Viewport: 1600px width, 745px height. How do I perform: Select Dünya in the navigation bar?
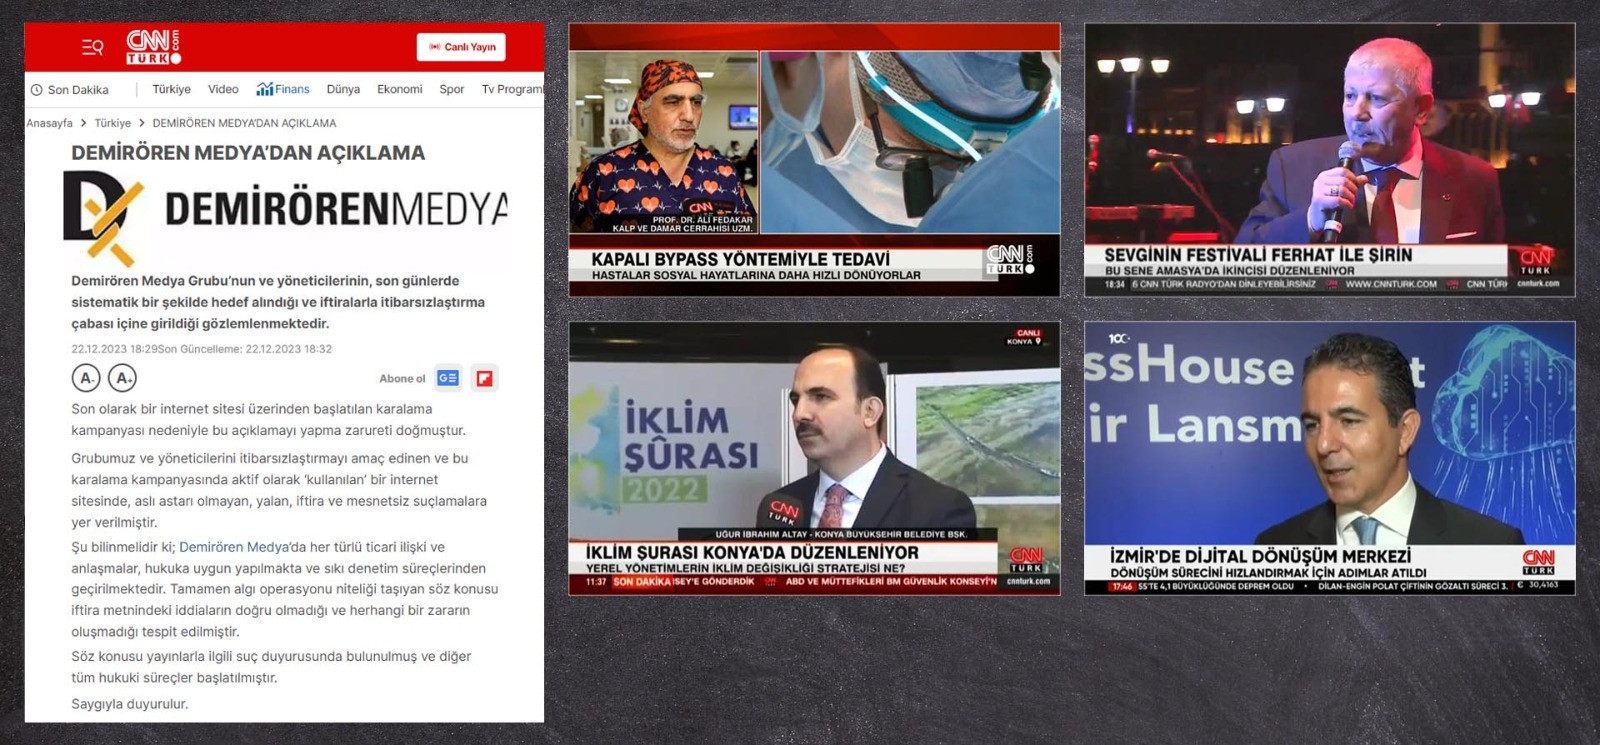coord(343,89)
